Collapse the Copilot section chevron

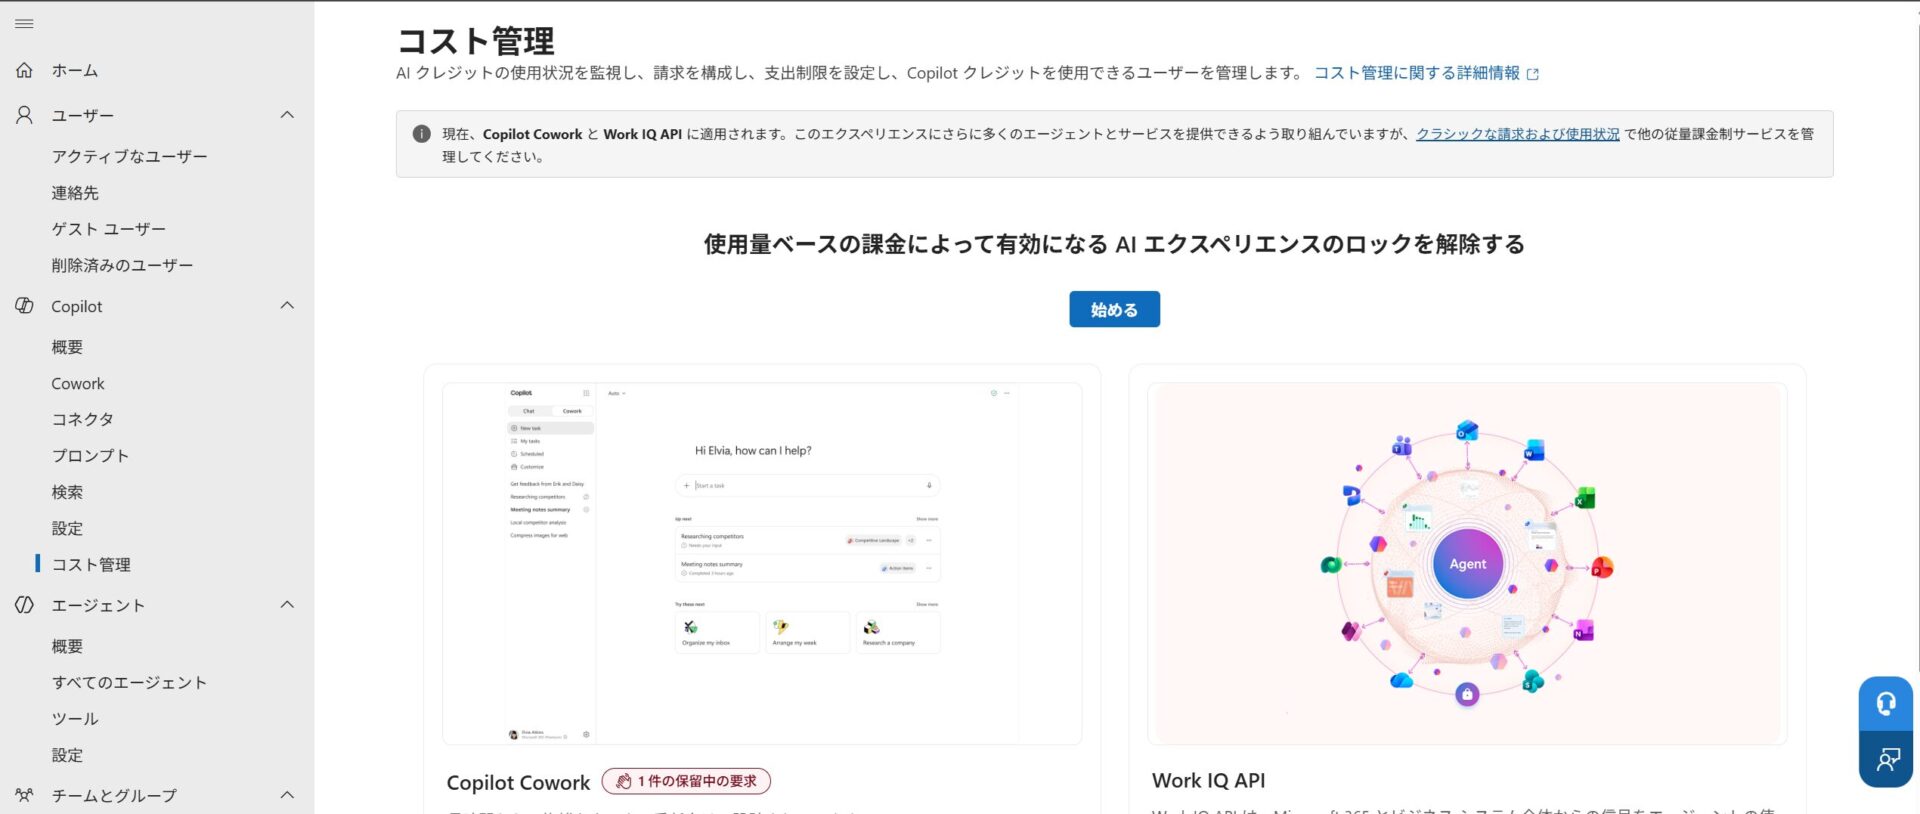(287, 306)
